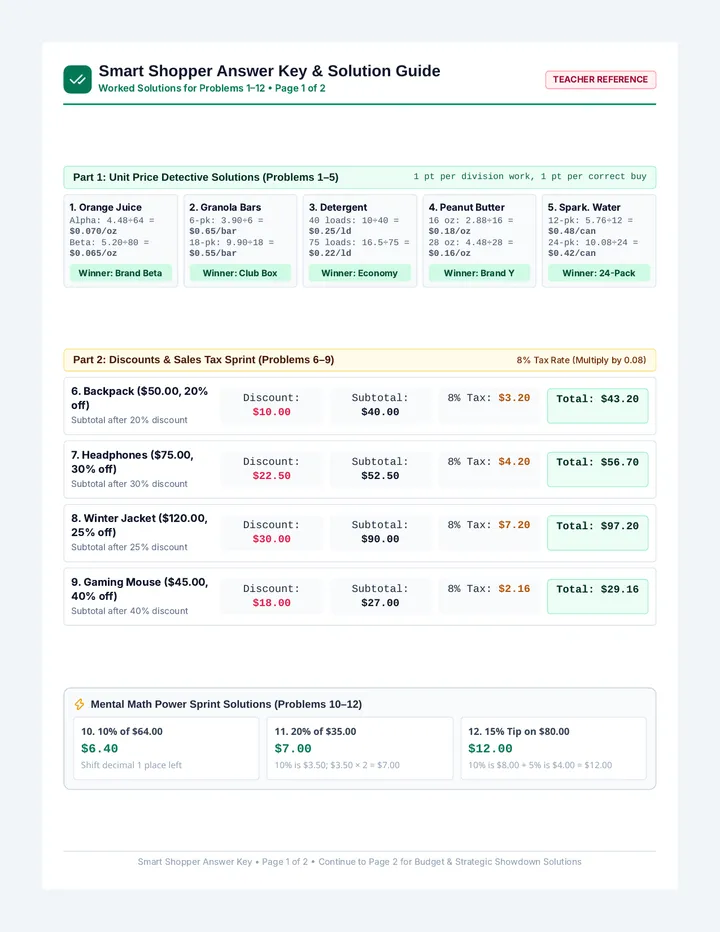
Task: Click the Winner: Brand Beta label
Action: (120, 273)
